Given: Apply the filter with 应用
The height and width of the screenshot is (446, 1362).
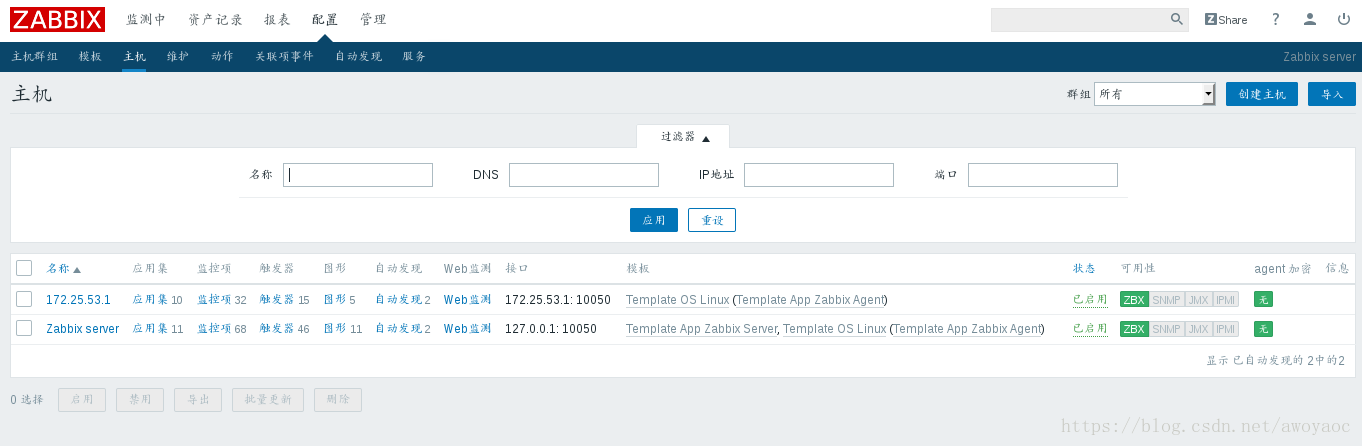Looking at the screenshot, I should [654, 220].
